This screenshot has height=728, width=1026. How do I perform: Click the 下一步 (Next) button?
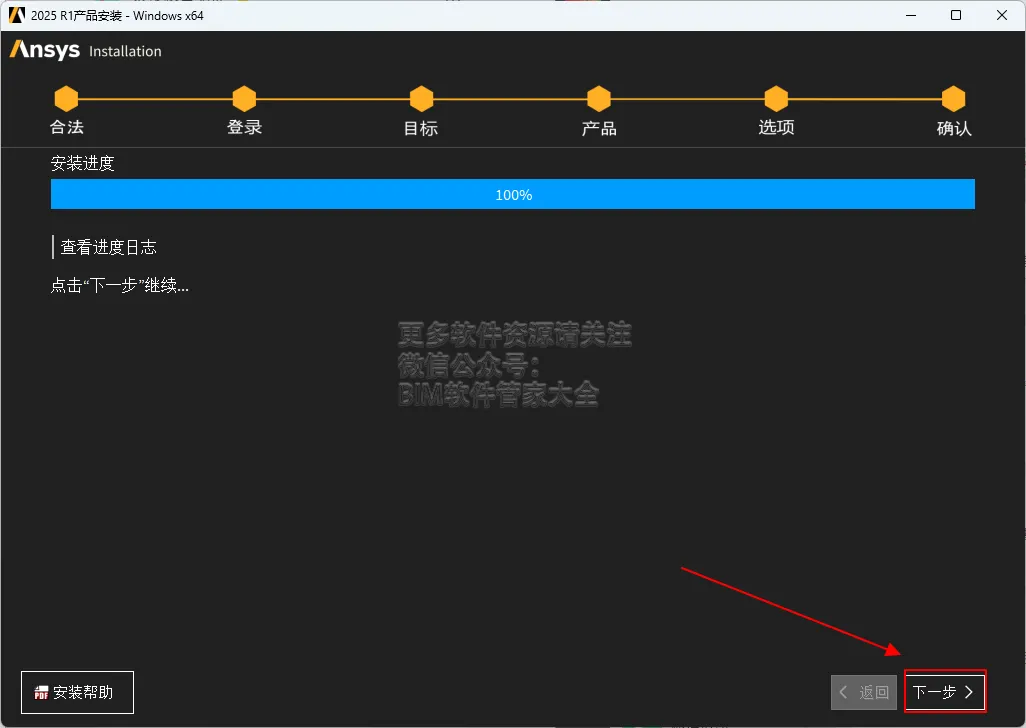pos(944,692)
